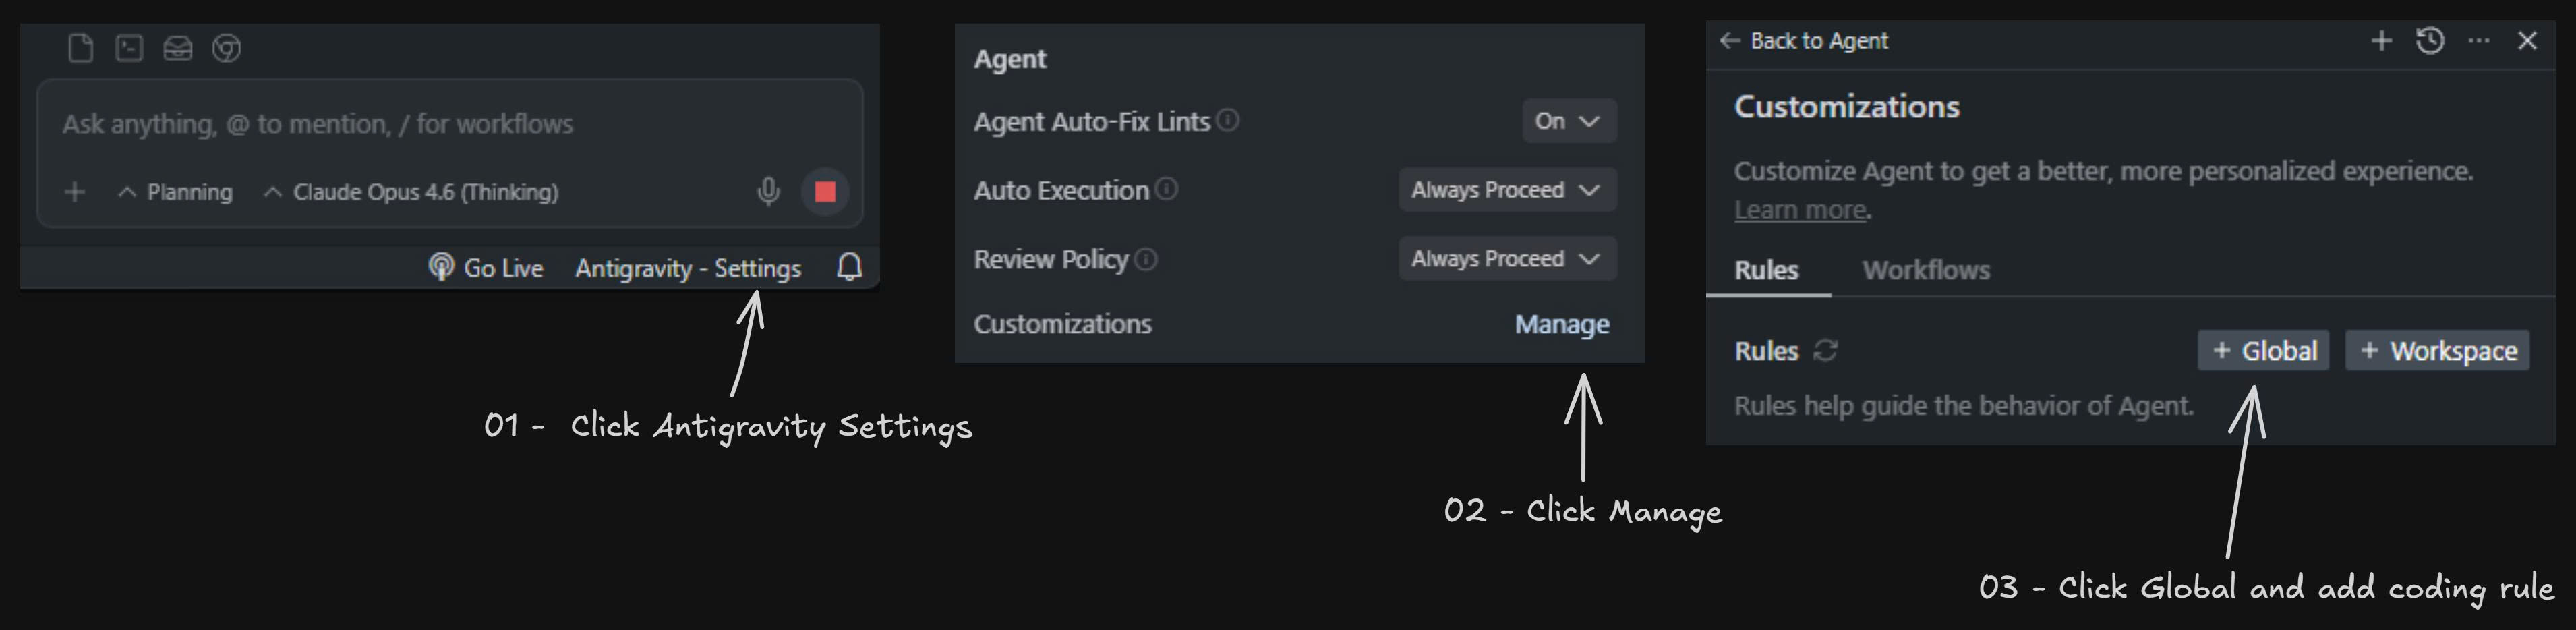Screen dimensions: 2576x630
Task: Select the Rules tab
Action: click(1766, 270)
